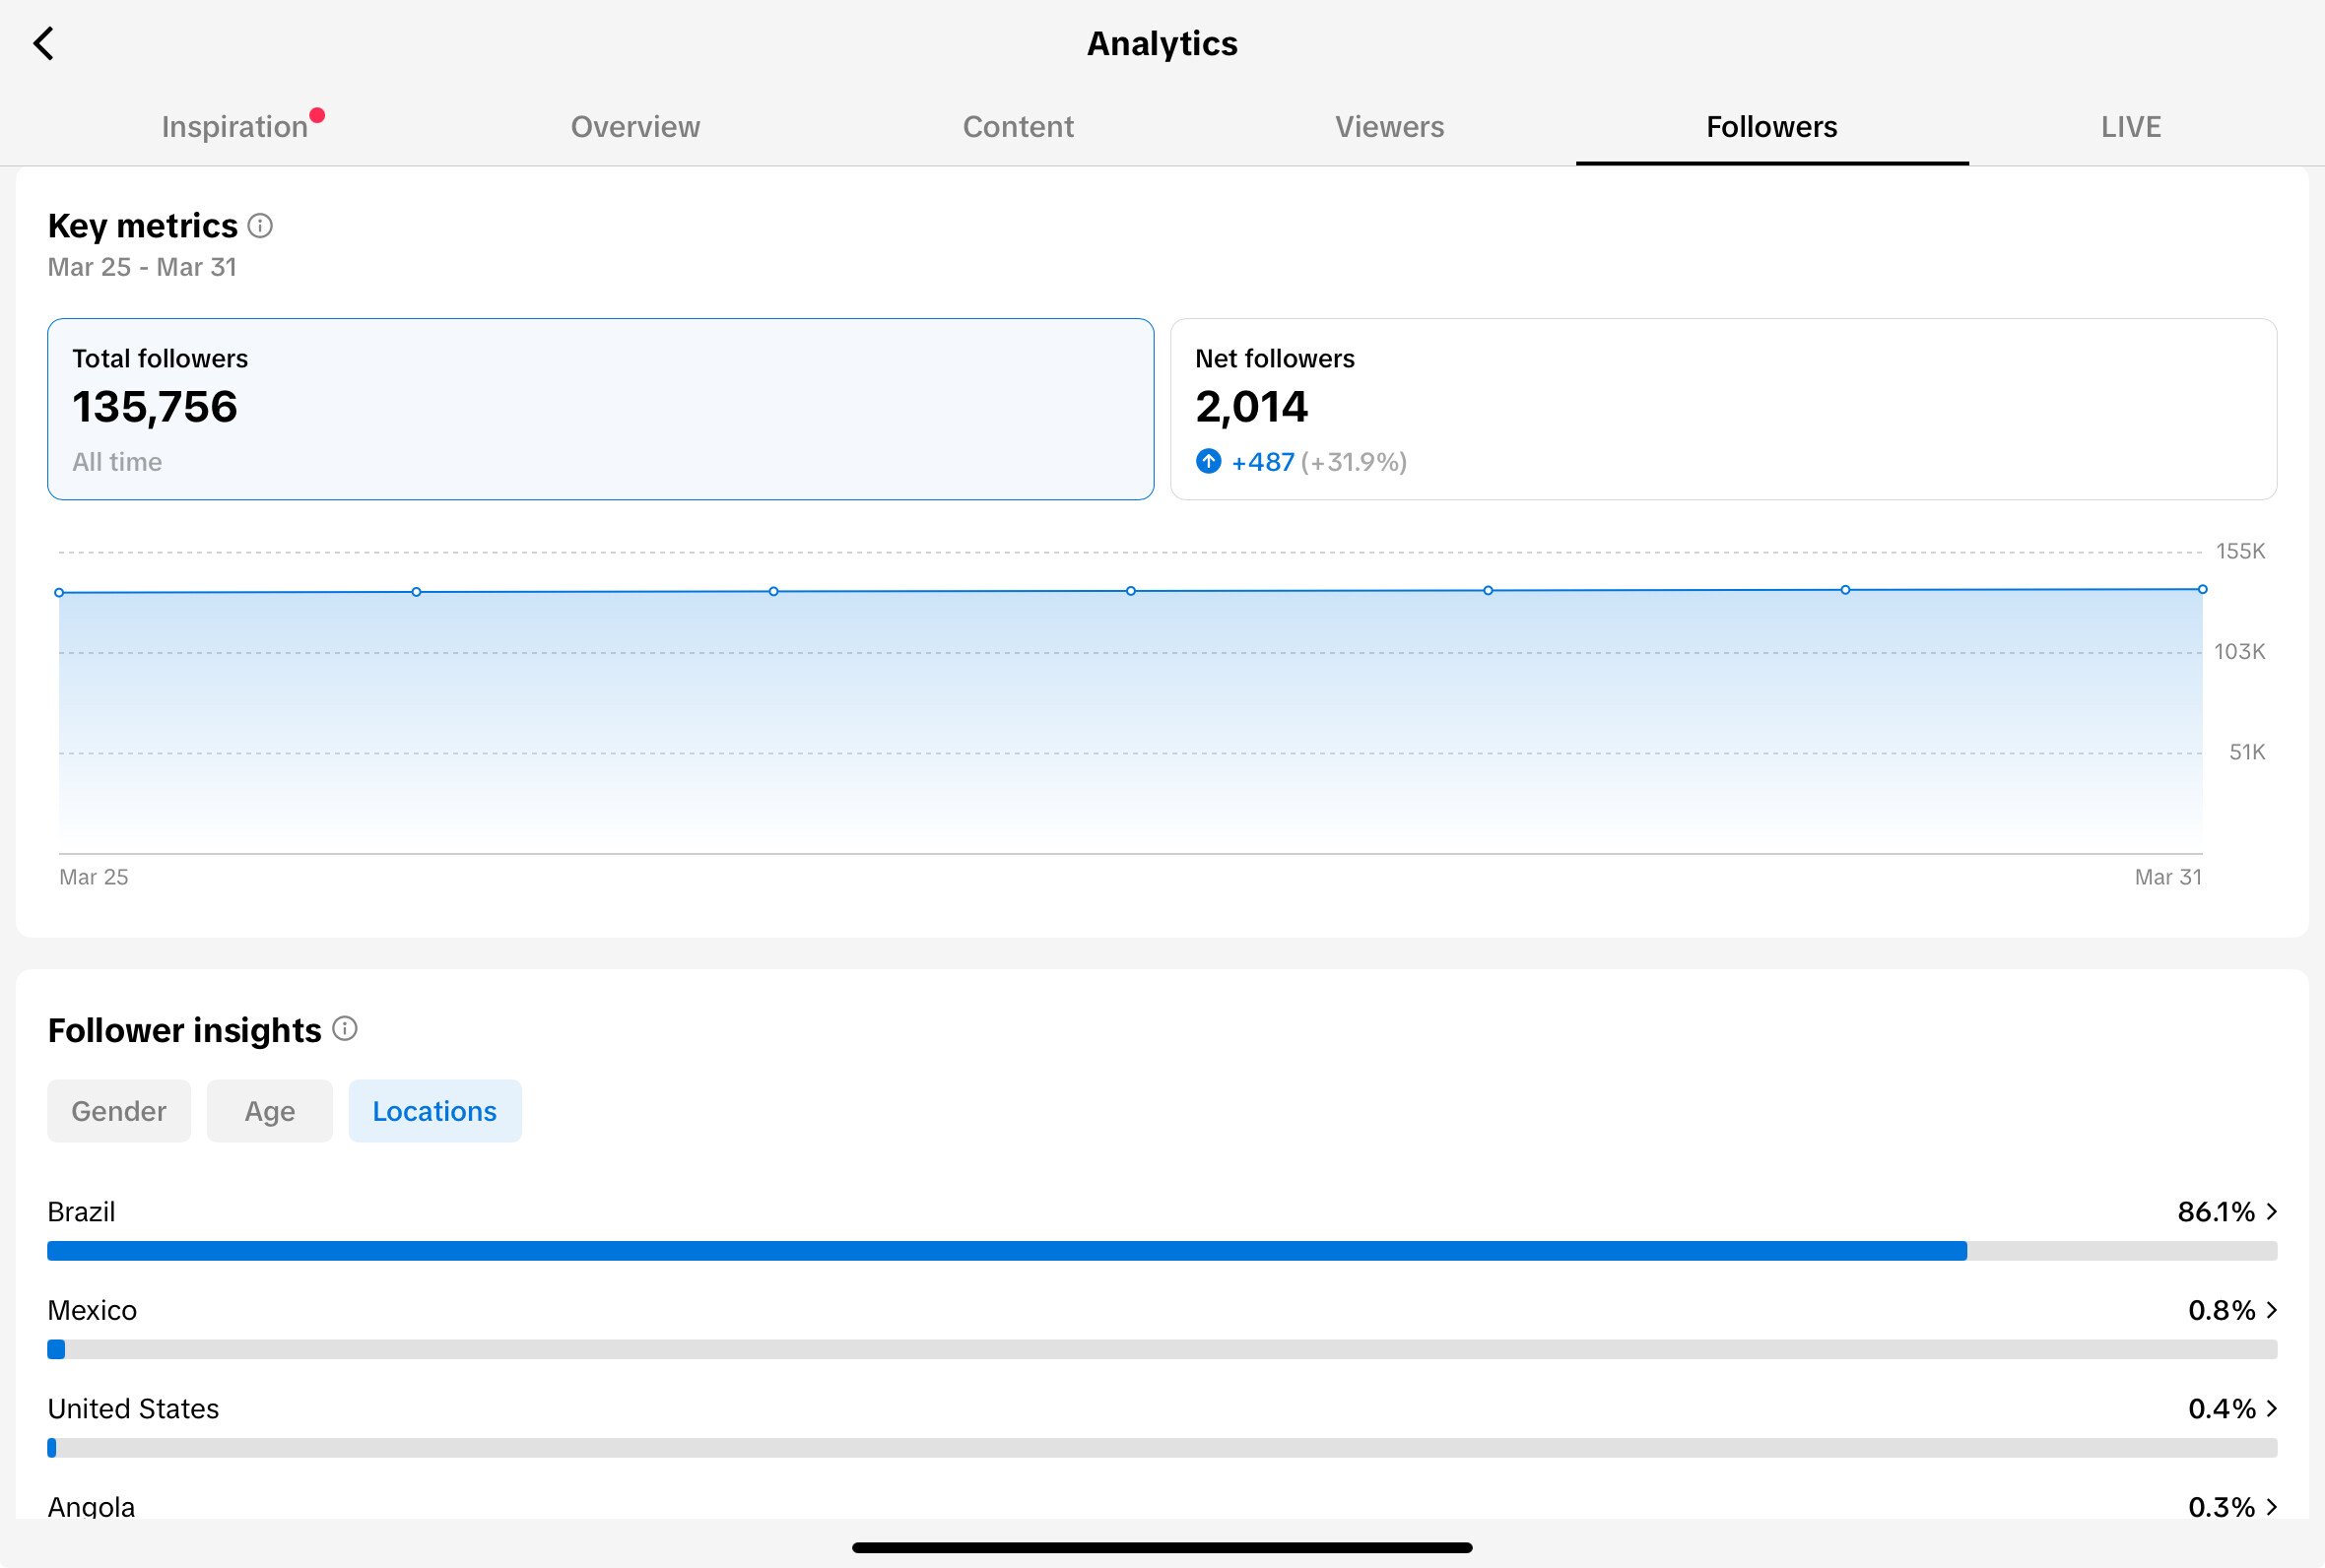Switch to the LIVE tab
The width and height of the screenshot is (2325, 1568).
point(2131,127)
